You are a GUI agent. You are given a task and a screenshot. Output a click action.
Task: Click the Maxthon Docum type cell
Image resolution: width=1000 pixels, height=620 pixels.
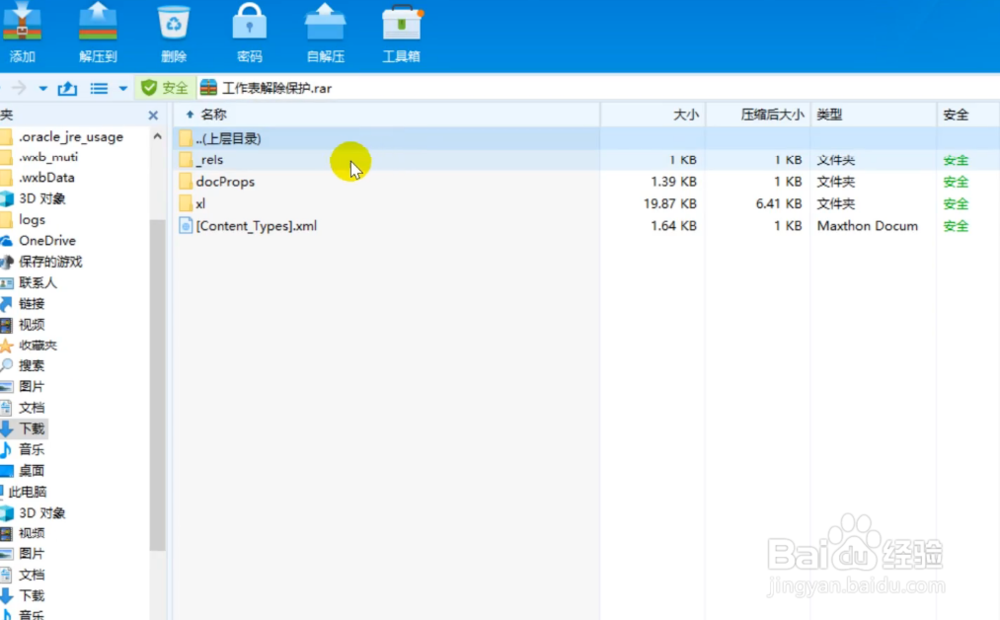[x=867, y=226]
